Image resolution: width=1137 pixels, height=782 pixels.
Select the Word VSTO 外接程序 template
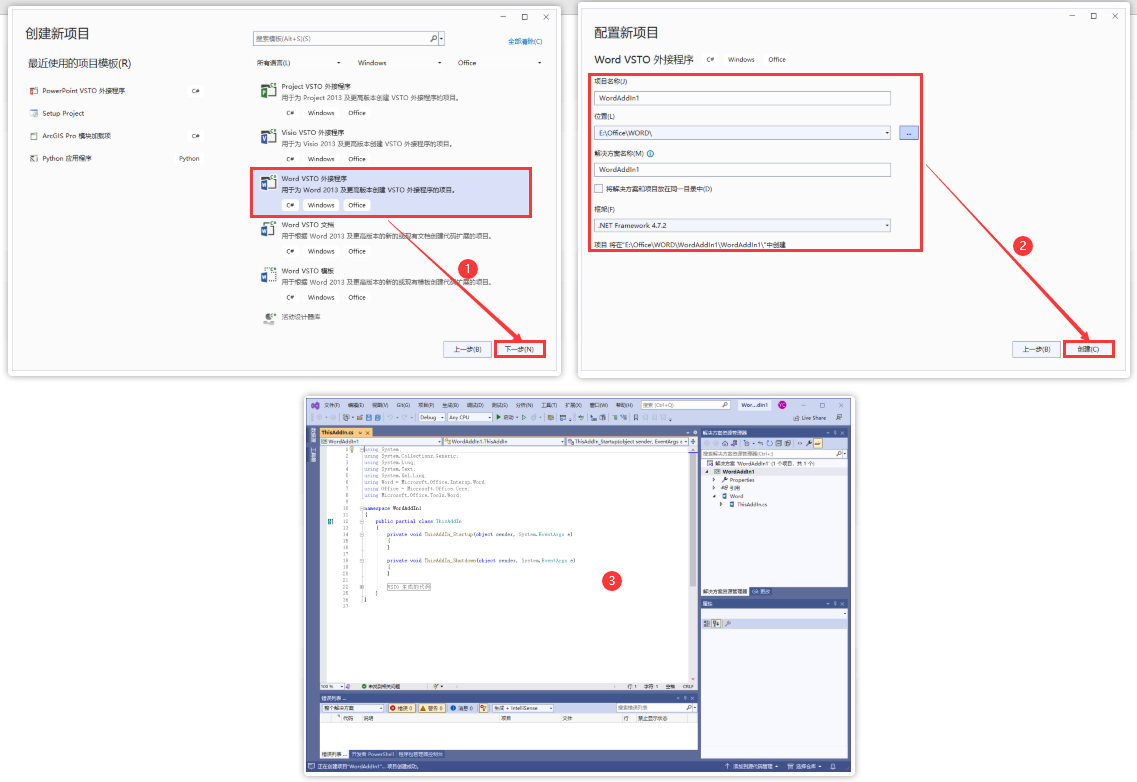coord(391,192)
